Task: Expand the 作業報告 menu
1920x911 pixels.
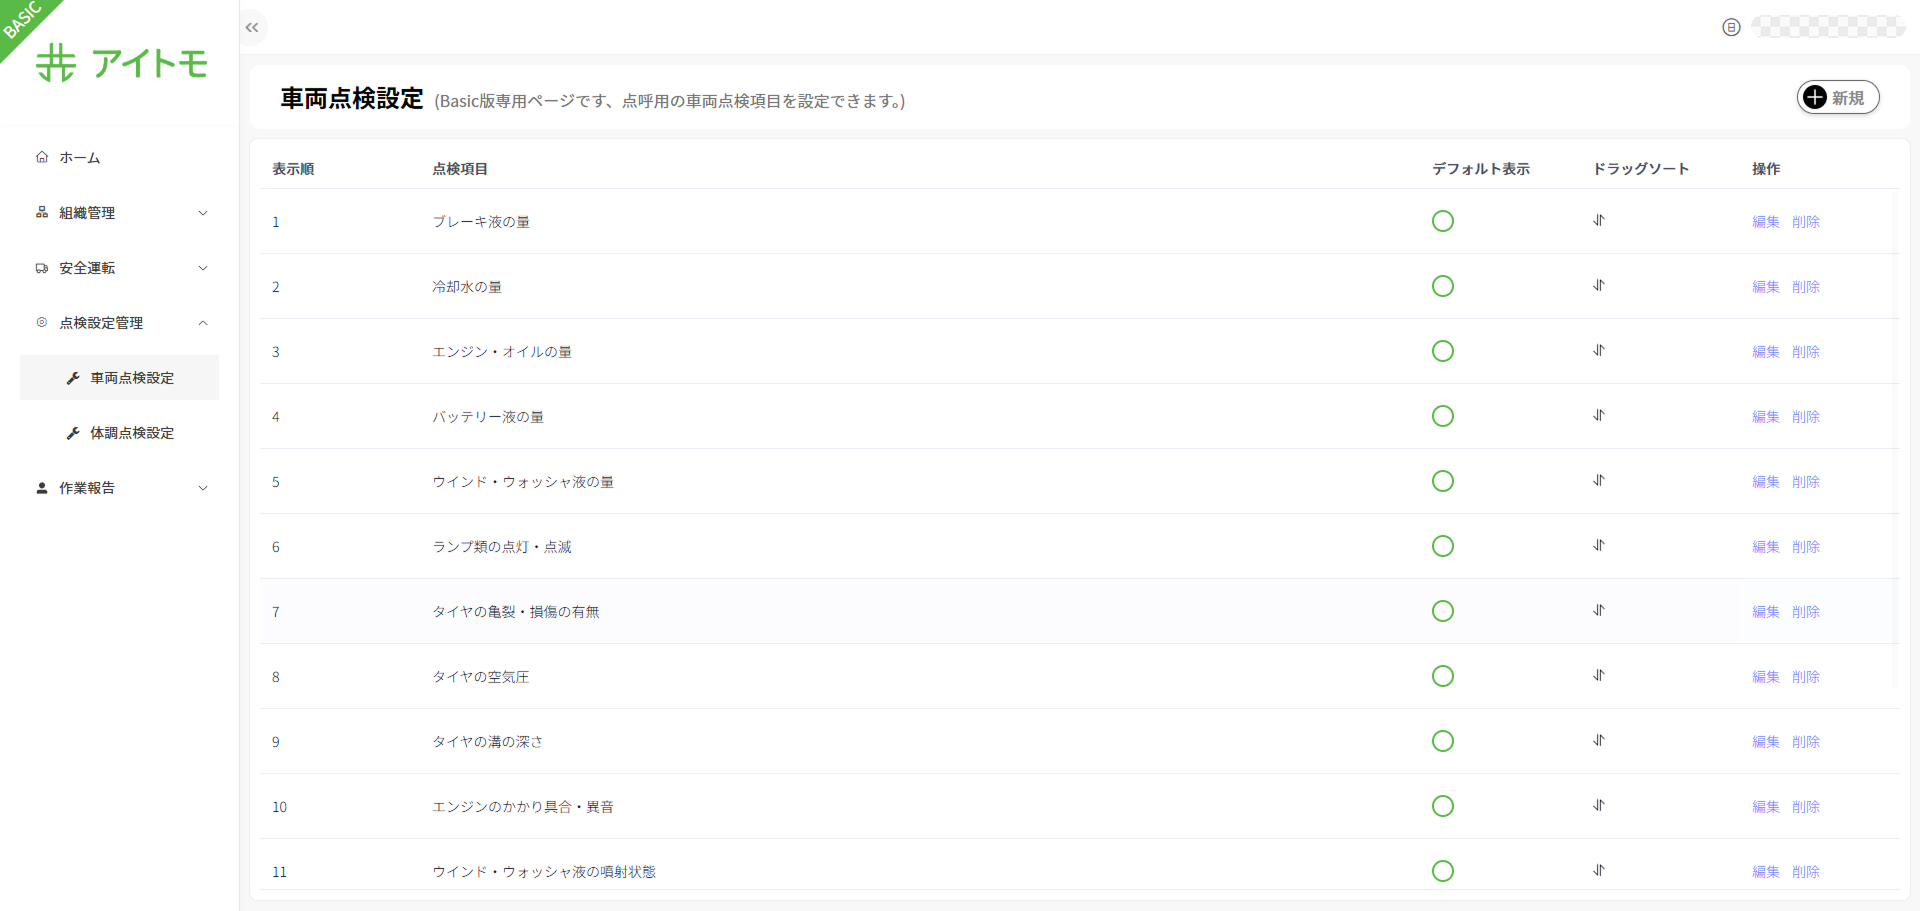Action: (x=120, y=488)
